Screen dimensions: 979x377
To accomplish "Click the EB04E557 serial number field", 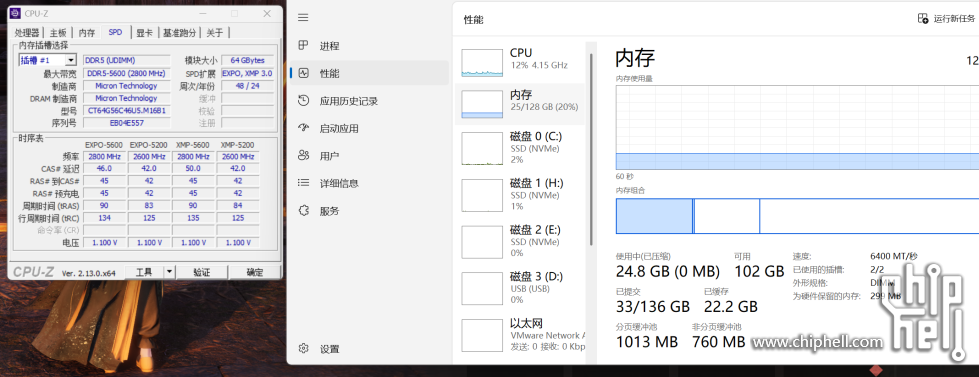I will (127, 123).
